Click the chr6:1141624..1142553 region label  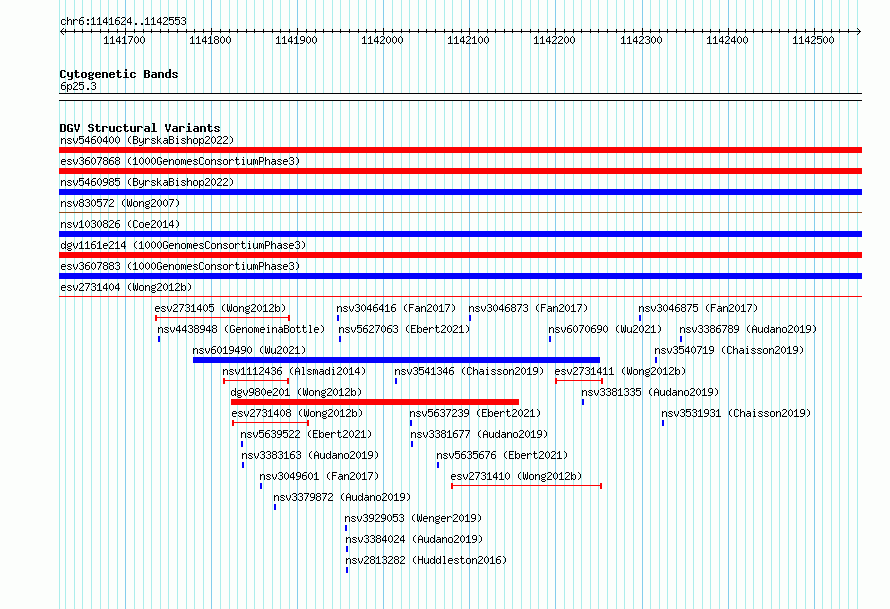pos(123,21)
